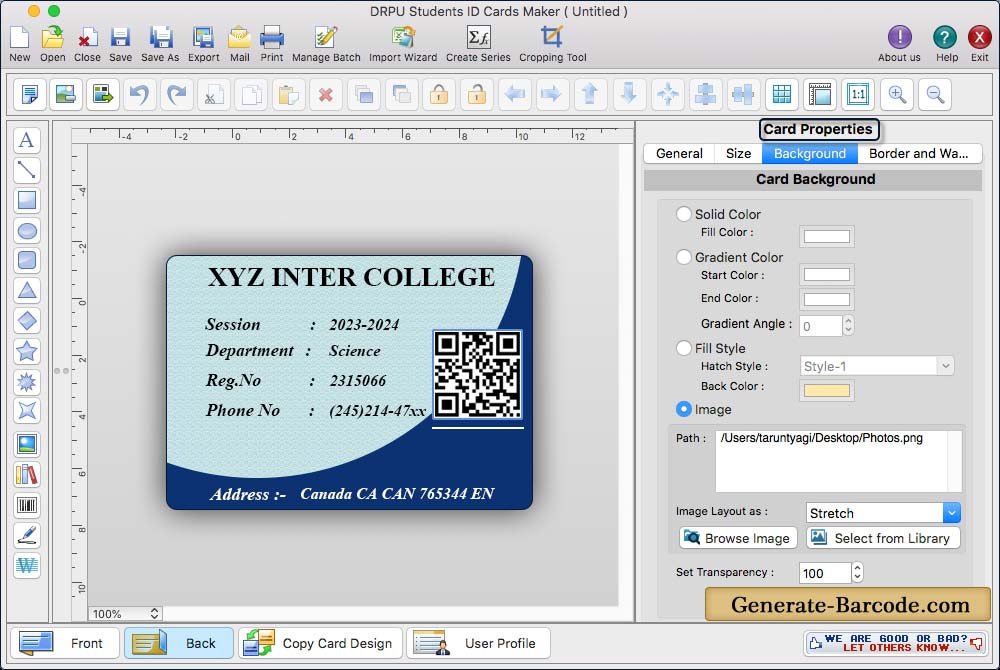This screenshot has width=1000, height=670.
Task: Click the Redo arrow in the toolbar
Action: point(177,94)
